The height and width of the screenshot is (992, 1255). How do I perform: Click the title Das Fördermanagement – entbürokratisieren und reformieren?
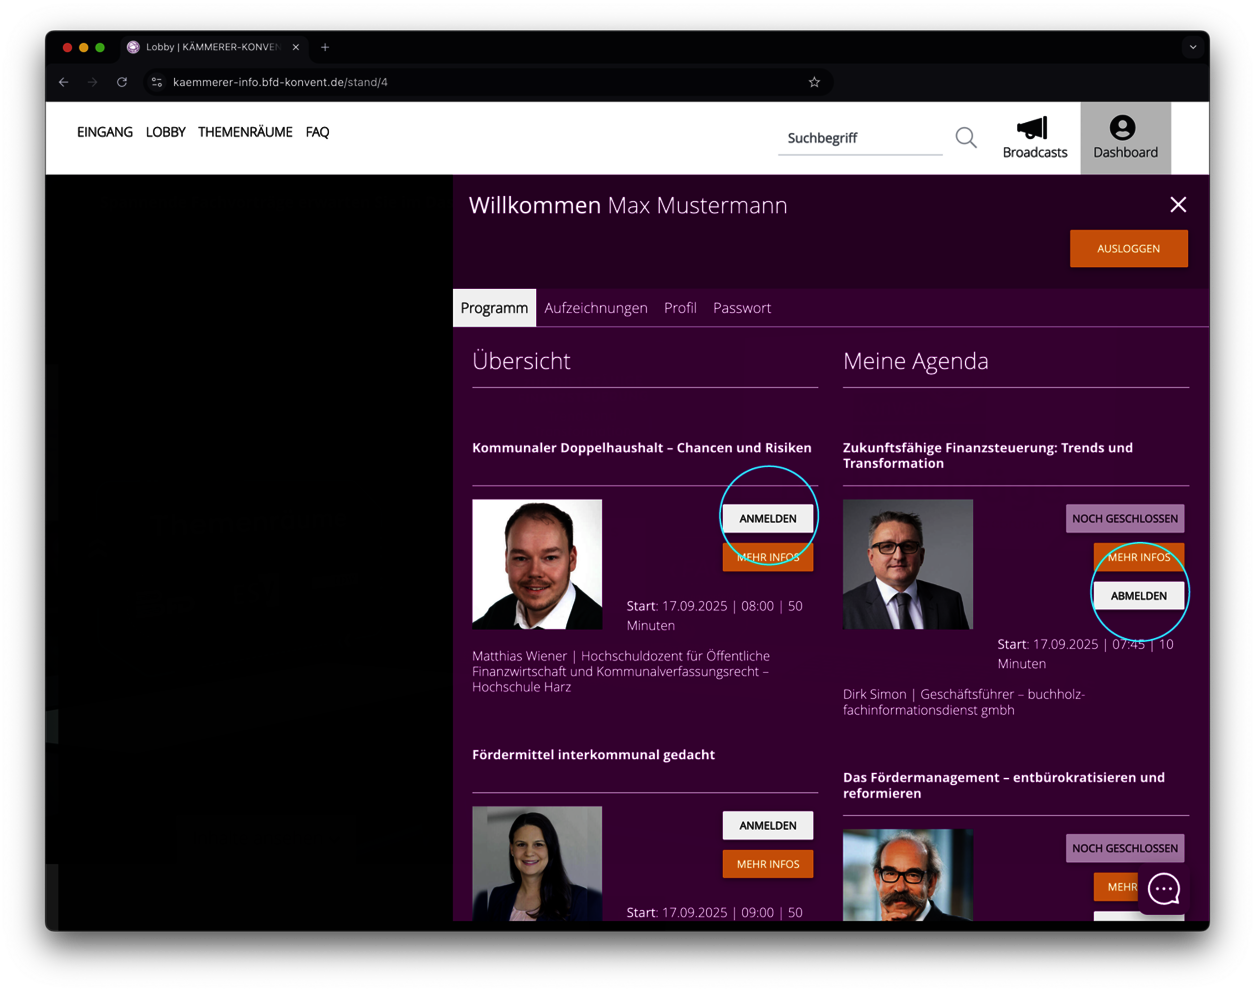click(x=1004, y=785)
